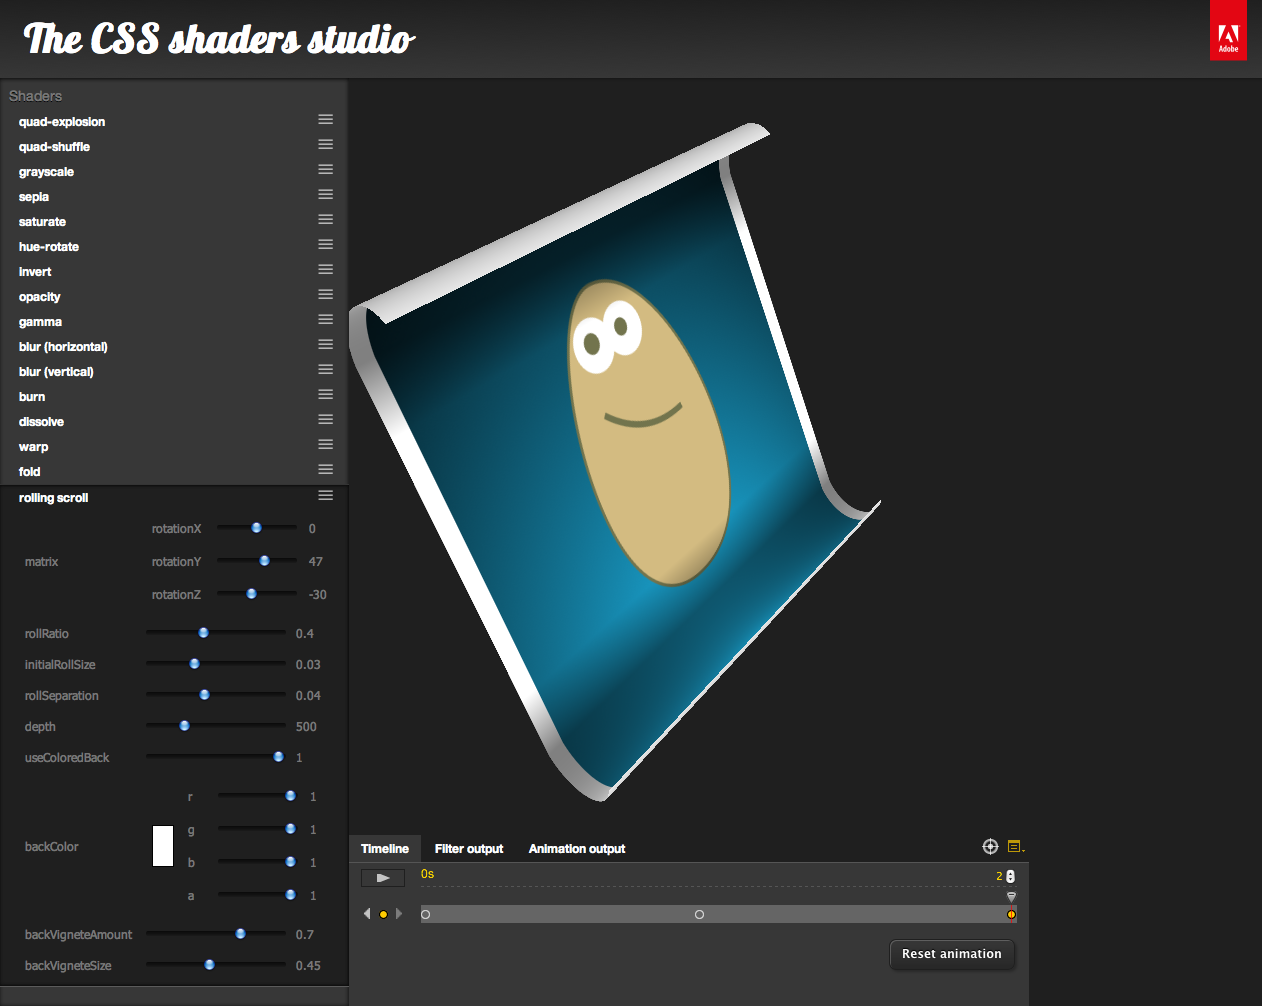Image resolution: width=1262 pixels, height=1006 pixels.
Task: Click the Reset animation button
Action: coord(951,954)
